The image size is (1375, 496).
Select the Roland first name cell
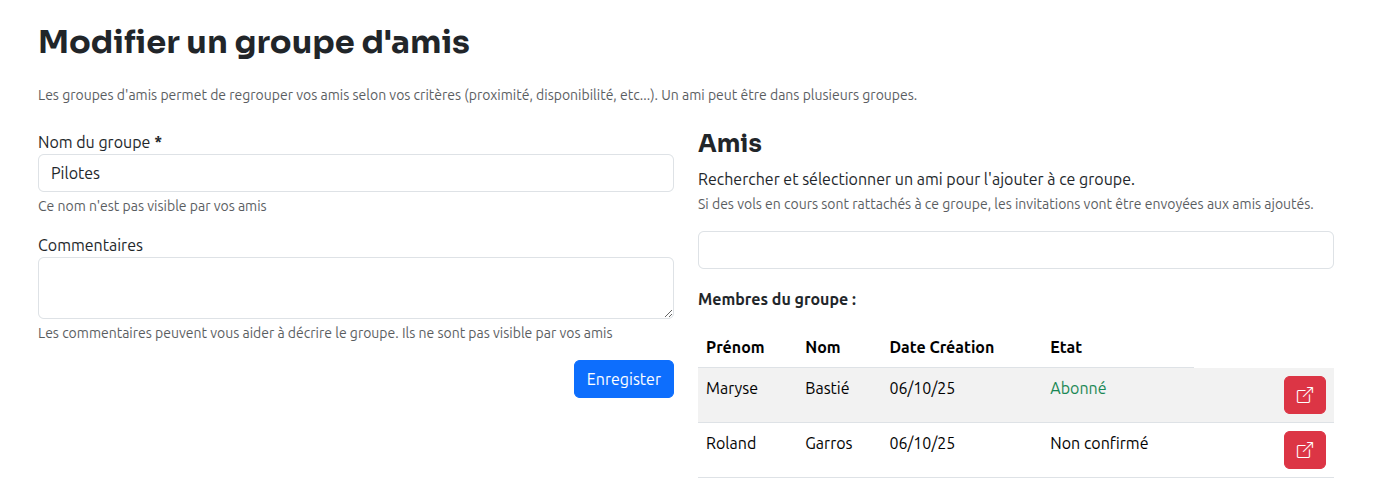pyautogui.click(x=730, y=443)
